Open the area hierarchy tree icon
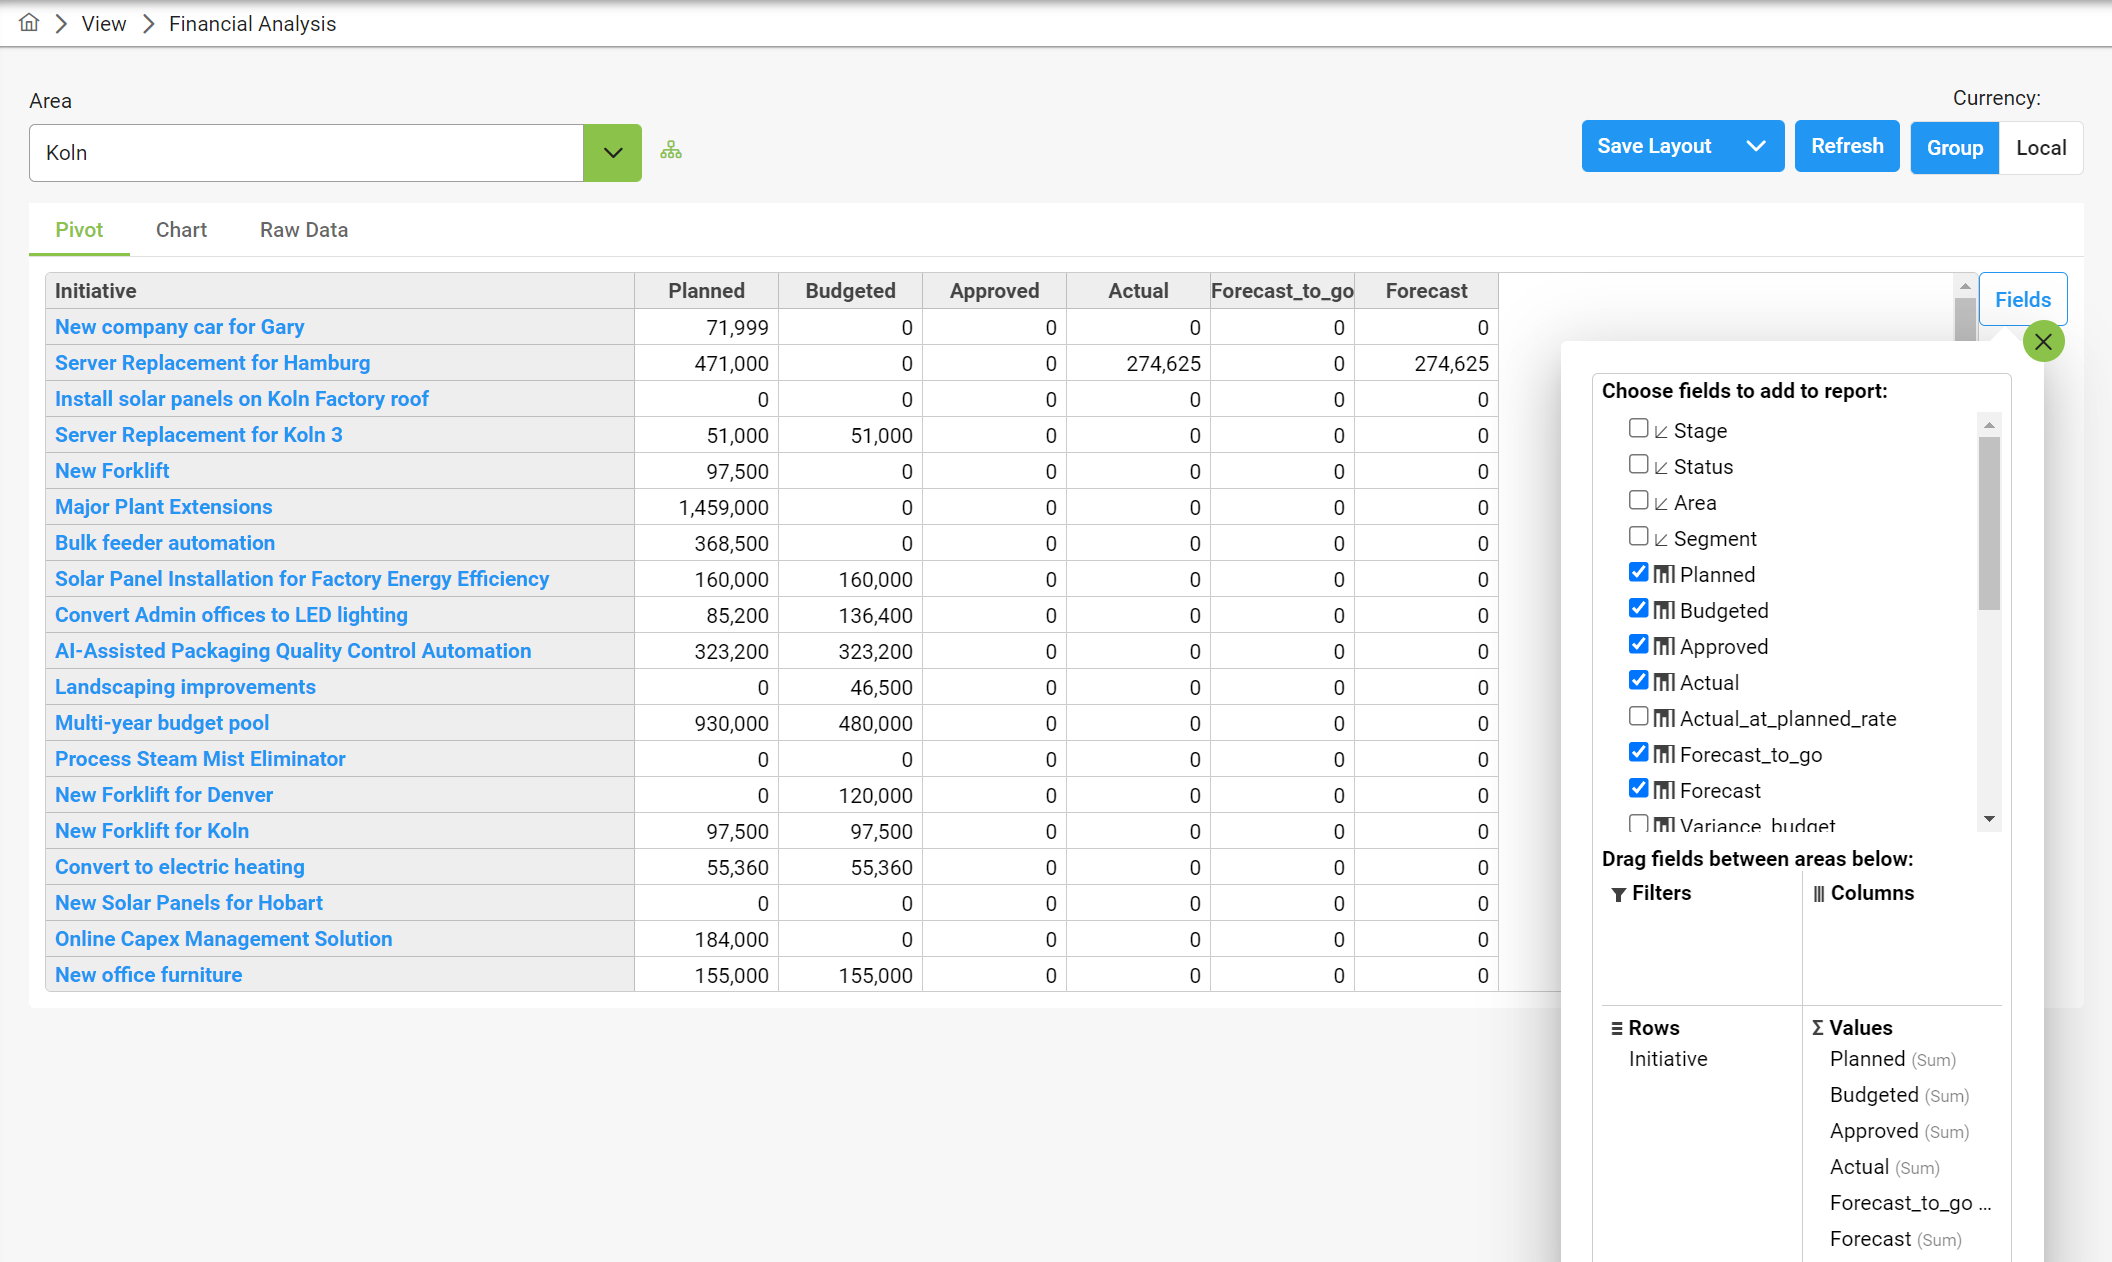 pyautogui.click(x=671, y=150)
